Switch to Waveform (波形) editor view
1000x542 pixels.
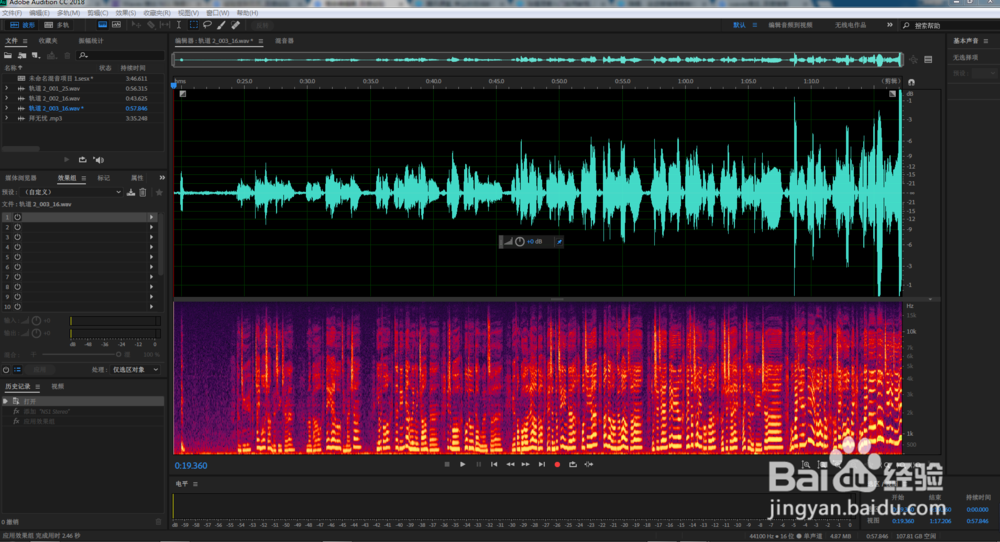pos(21,25)
